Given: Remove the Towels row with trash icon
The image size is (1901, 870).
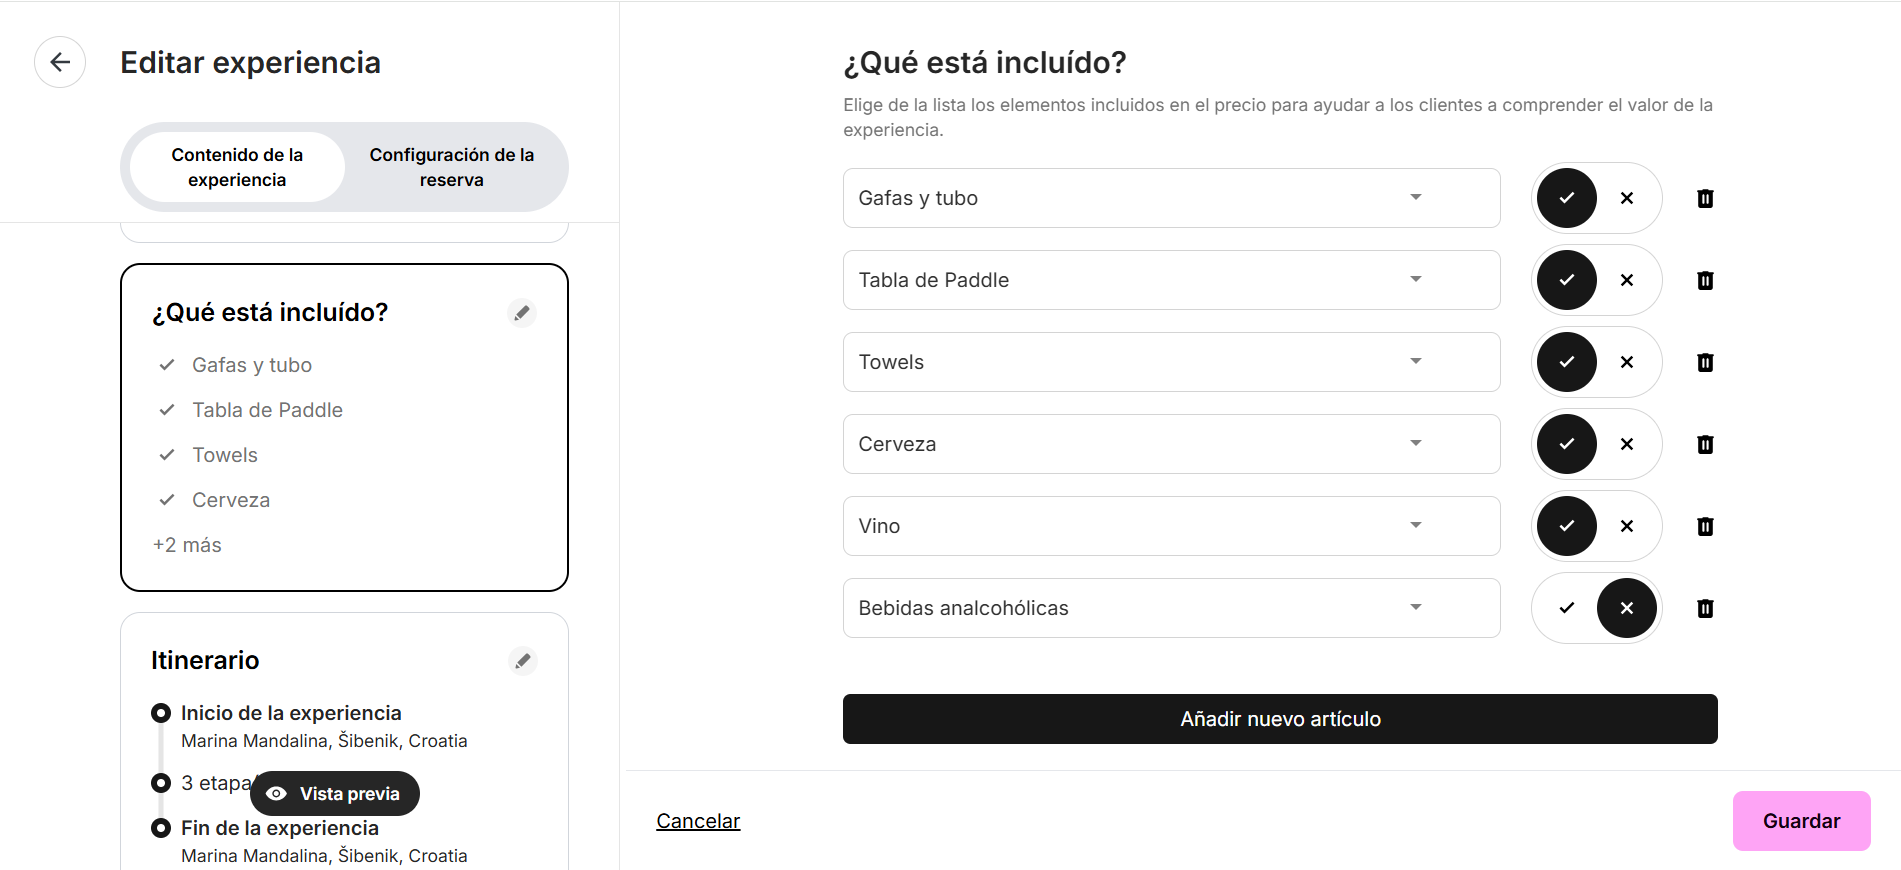Looking at the screenshot, I should 1706,362.
